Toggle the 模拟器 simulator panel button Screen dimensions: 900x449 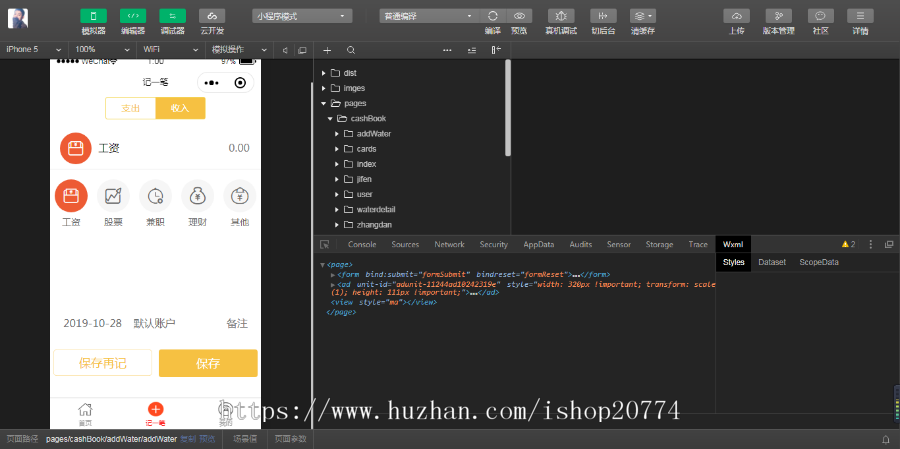(x=93, y=16)
